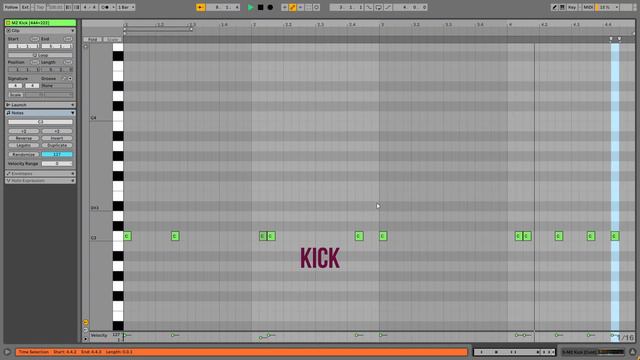Expand the Note Expression section
The image size is (640, 360).
tap(40, 180)
